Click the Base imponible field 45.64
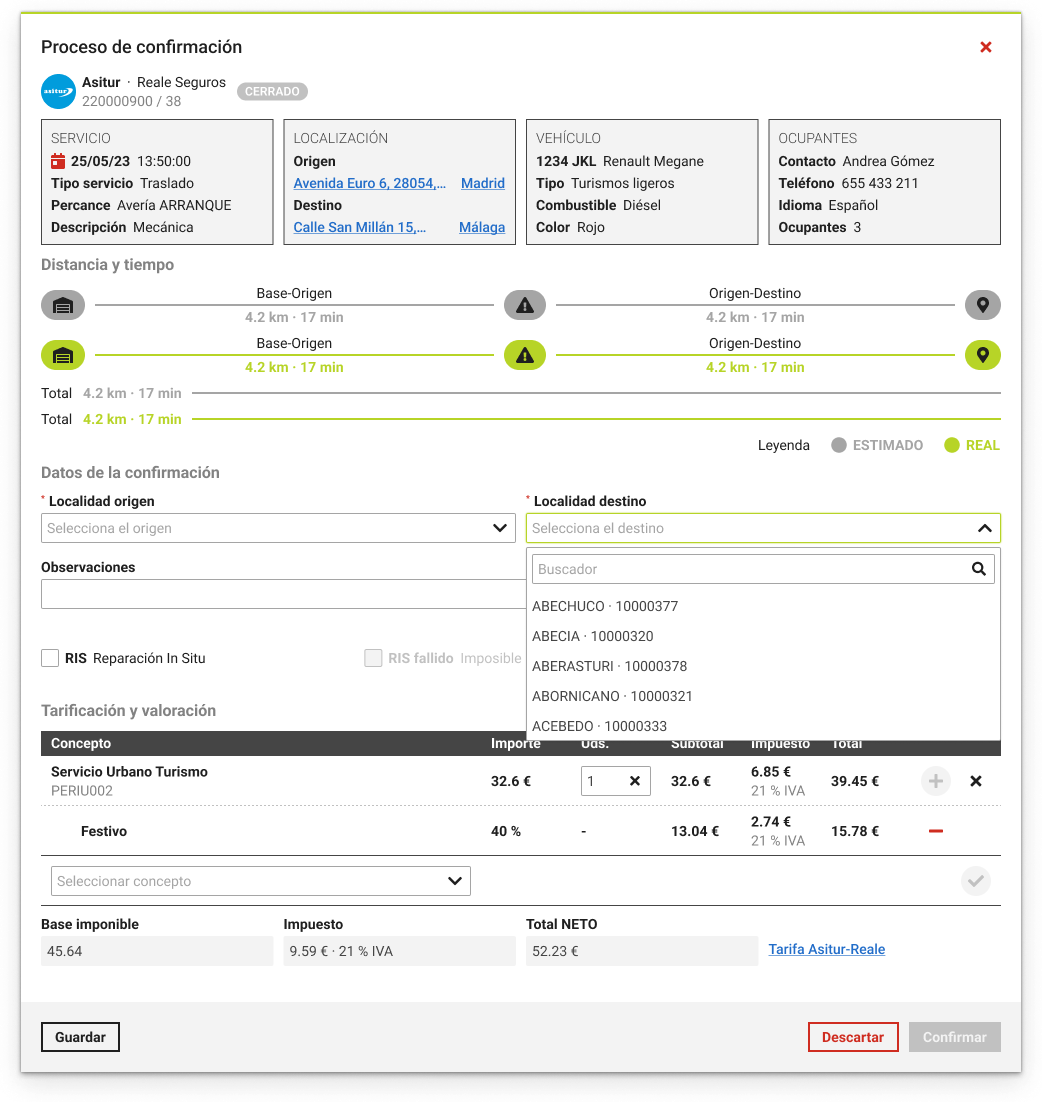This screenshot has height=1102, width=1042. [x=157, y=951]
